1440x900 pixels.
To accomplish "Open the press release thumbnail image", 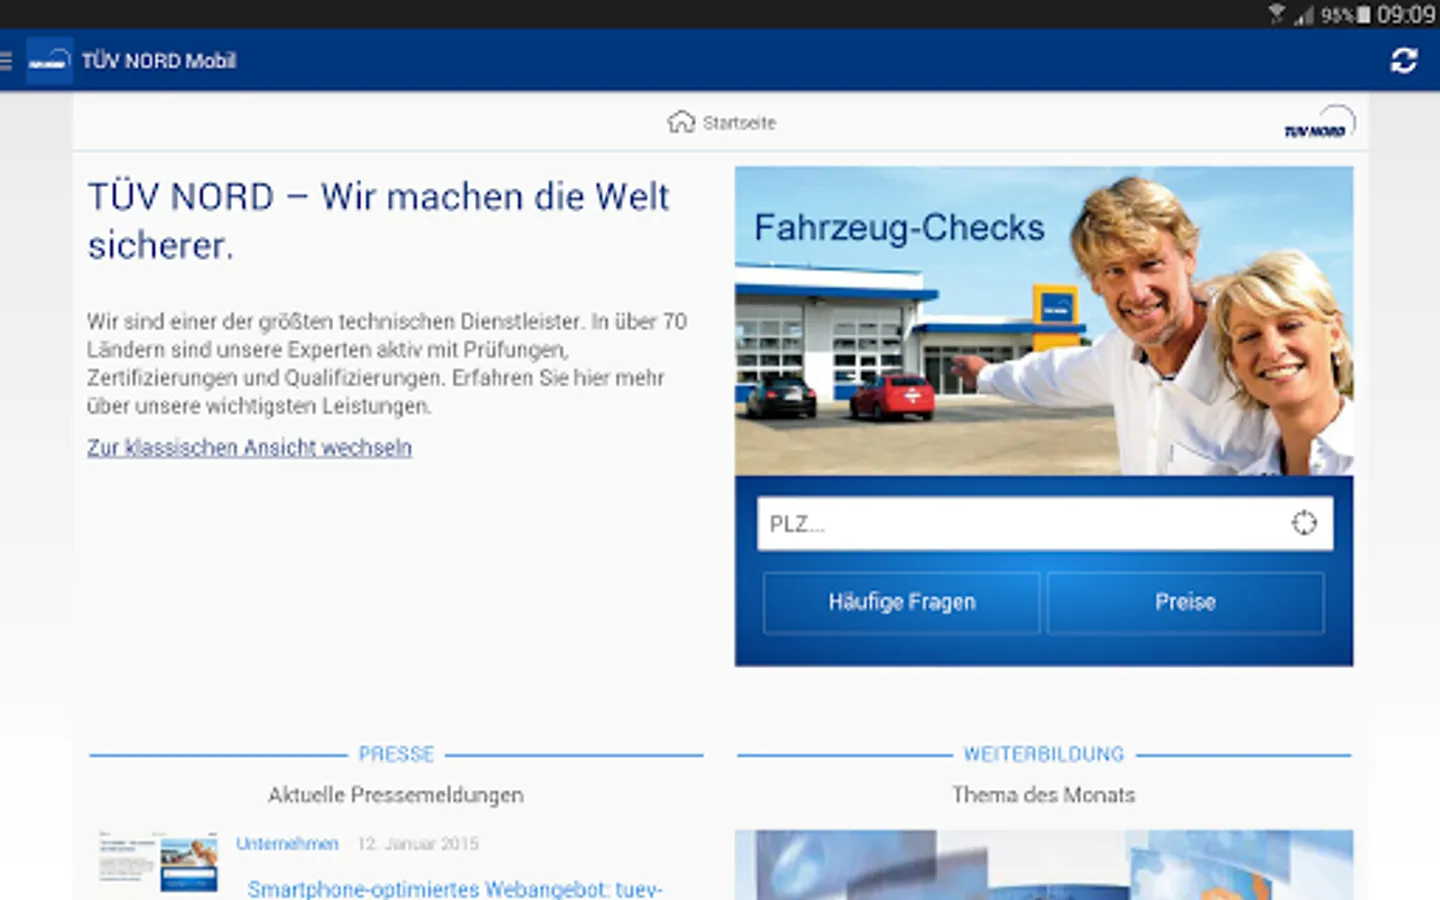I will [x=158, y=860].
